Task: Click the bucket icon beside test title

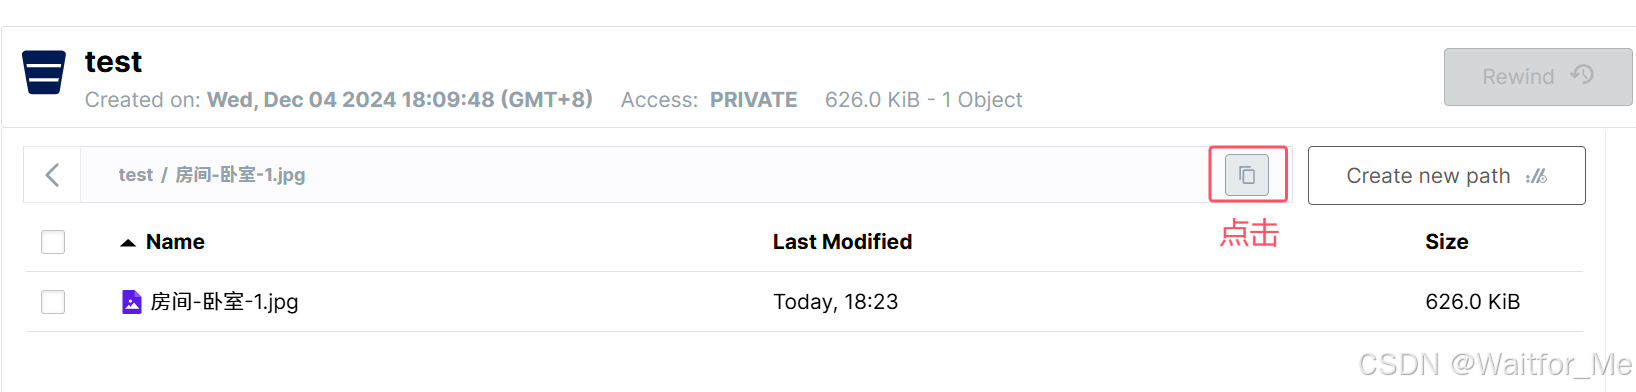Action: pyautogui.click(x=44, y=72)
